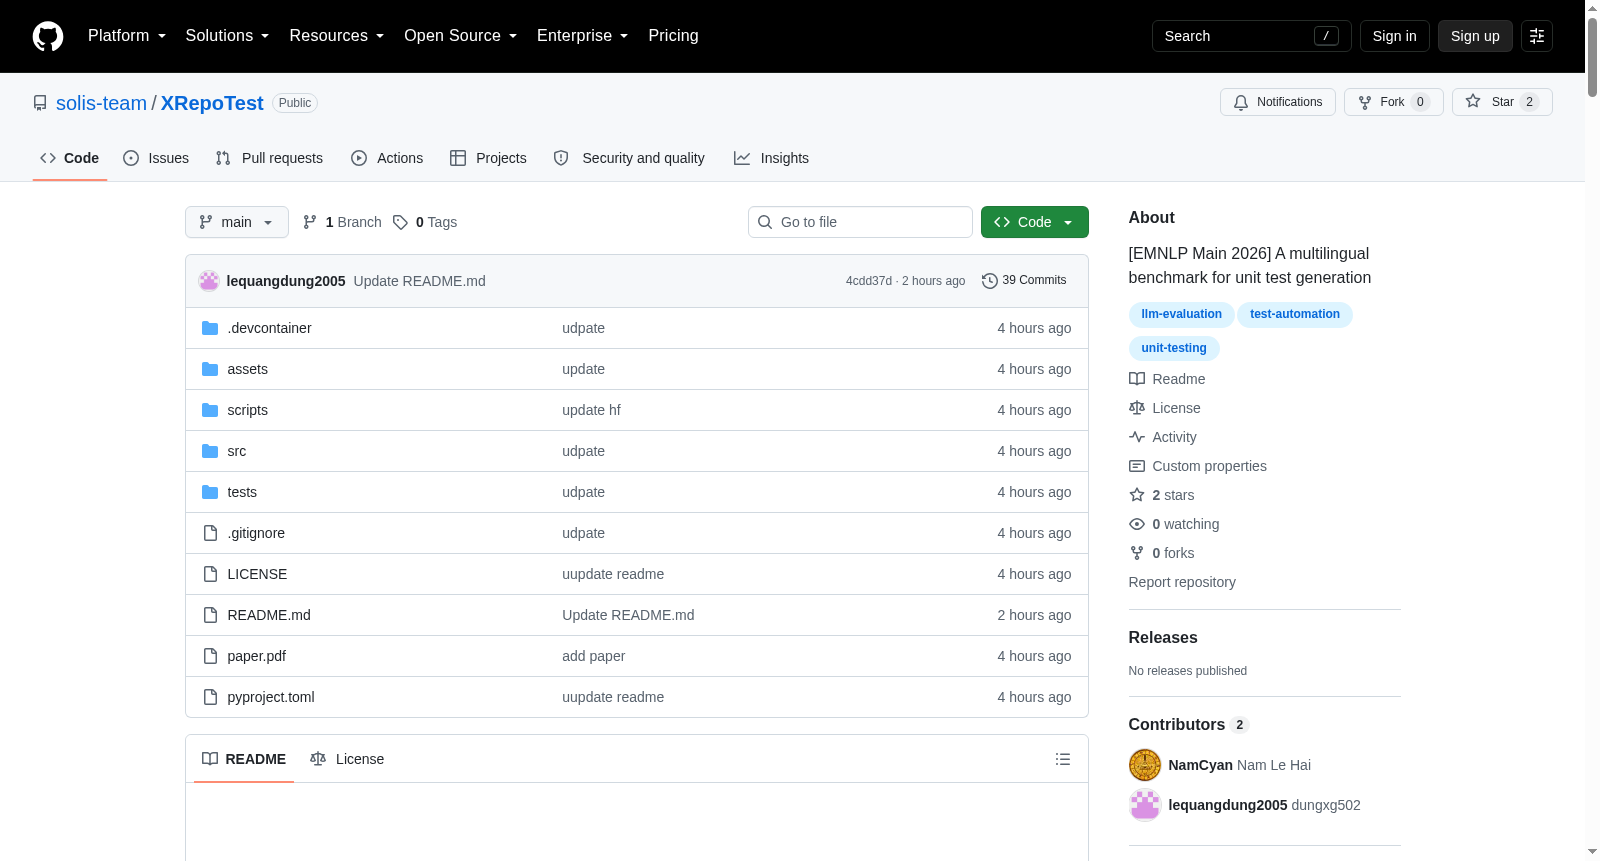Click the commit history clock icon
This screenshot has width=1600, height=861.
pyautogui.click(x=990, y=281)
